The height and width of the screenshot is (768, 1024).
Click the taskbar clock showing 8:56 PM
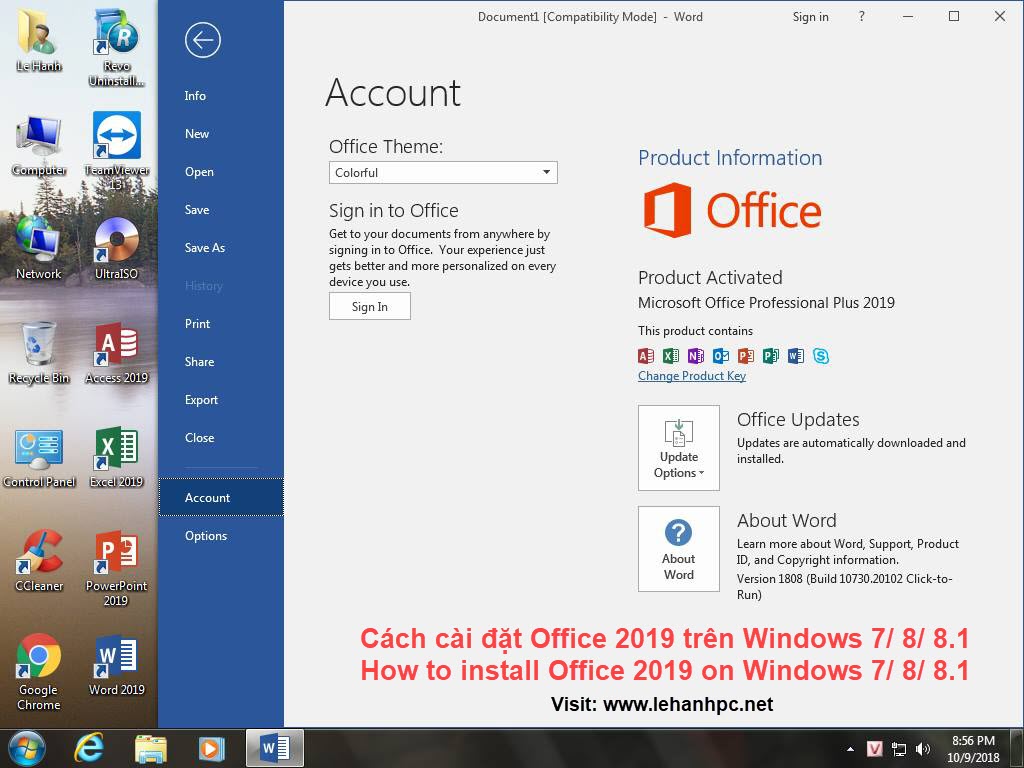click(x=973, y=749)
